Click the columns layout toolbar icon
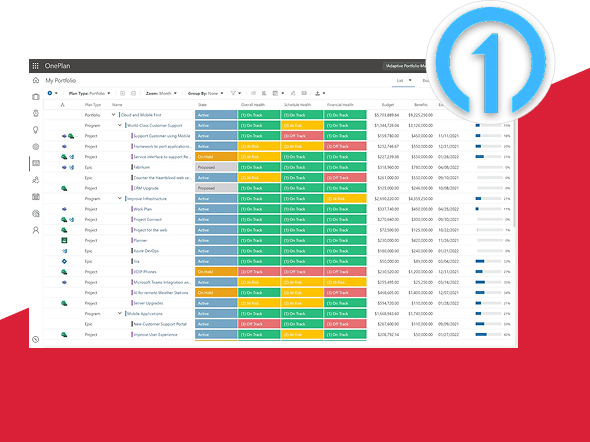The width and height of the screenshot is (590, 442). click(275, 93)
